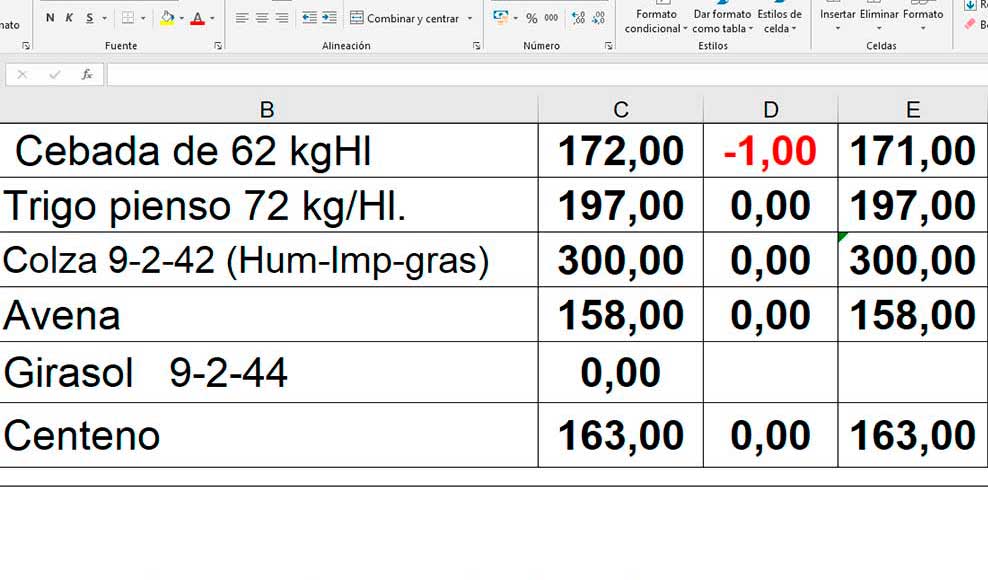This screenshot has width=988, height=580.
Task: Open the Dar formato como tabla menu
Action: pos(720,20)
